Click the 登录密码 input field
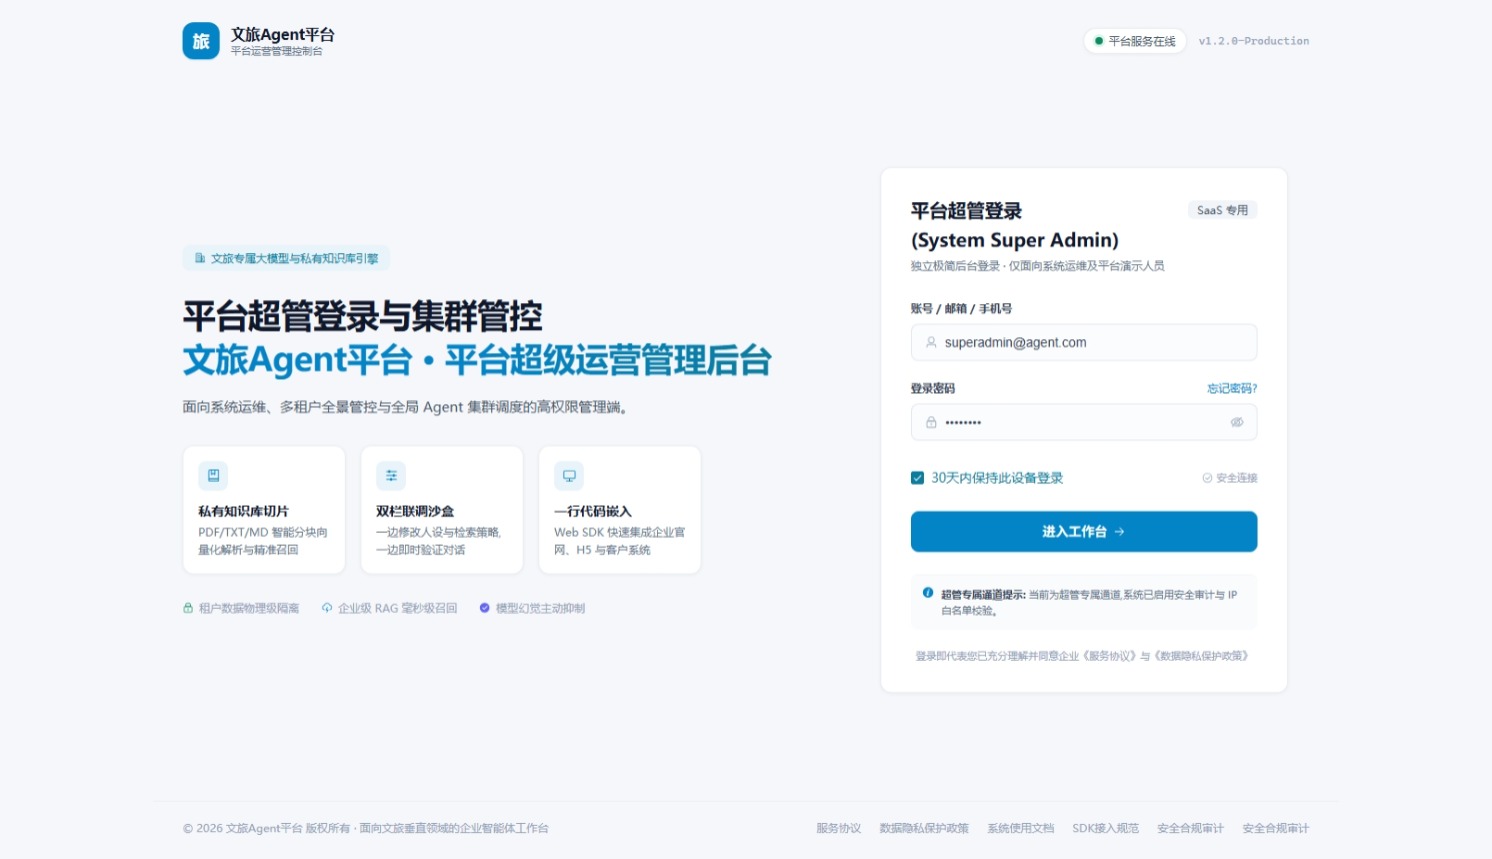The image size is (1492, 859). point(1084,422)
